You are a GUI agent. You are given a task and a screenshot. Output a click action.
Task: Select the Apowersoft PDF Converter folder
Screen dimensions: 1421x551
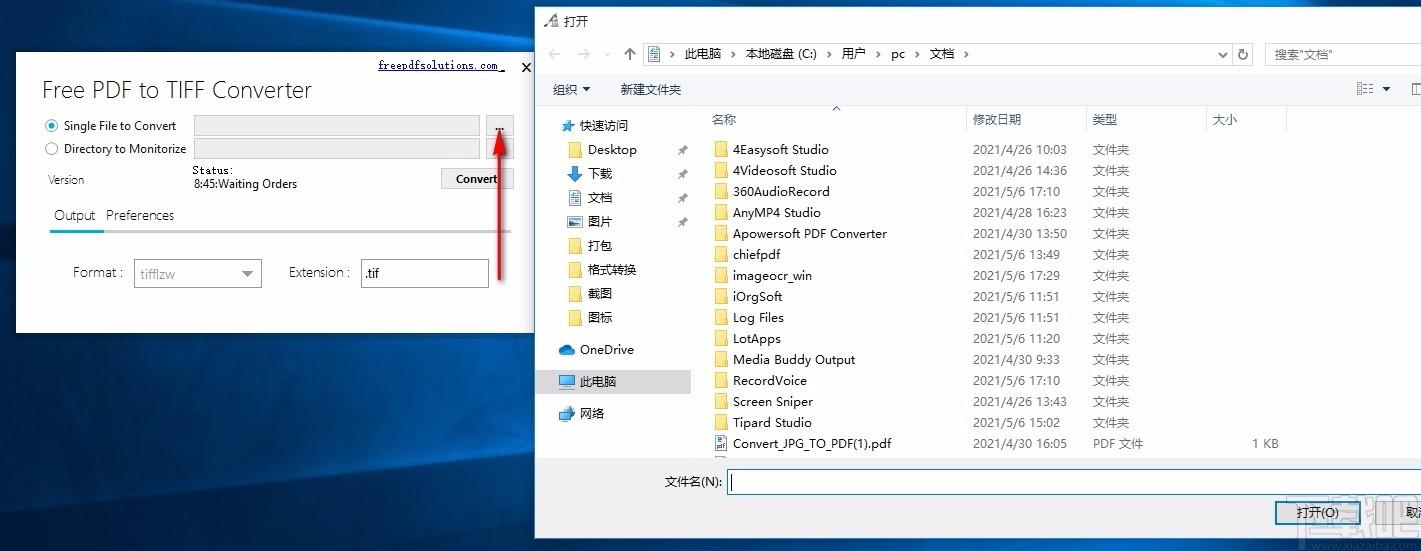tap(809, 233)
